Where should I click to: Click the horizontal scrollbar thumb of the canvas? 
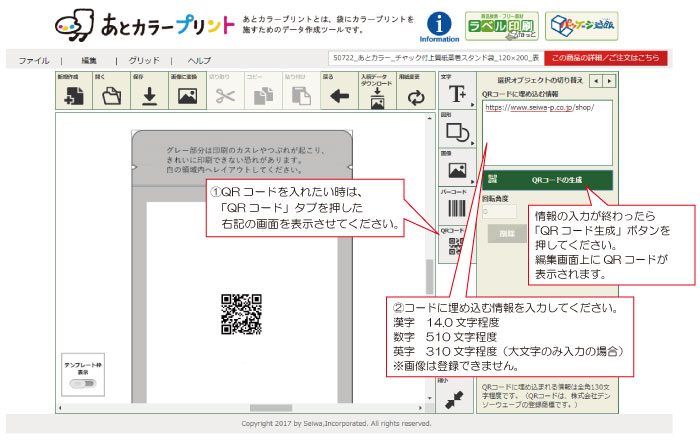point(271,408)
